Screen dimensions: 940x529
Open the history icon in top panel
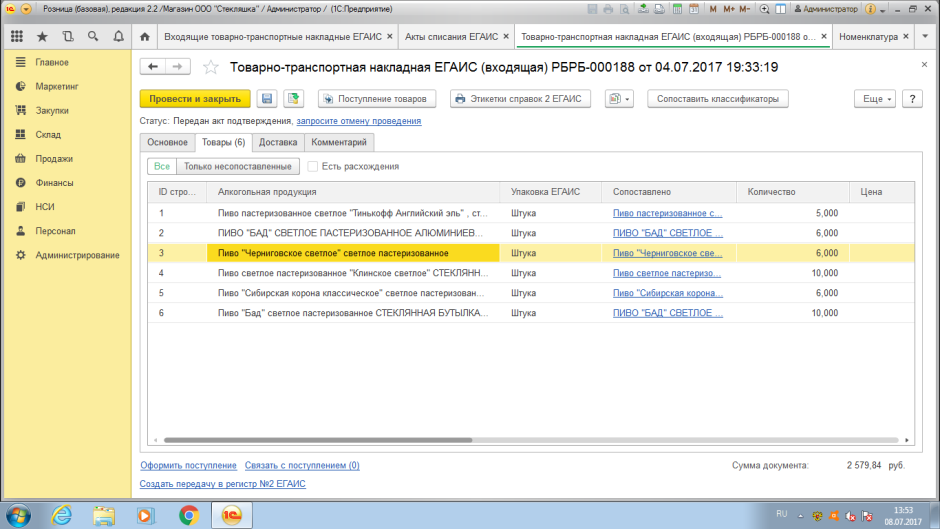[x=68, y=37]
